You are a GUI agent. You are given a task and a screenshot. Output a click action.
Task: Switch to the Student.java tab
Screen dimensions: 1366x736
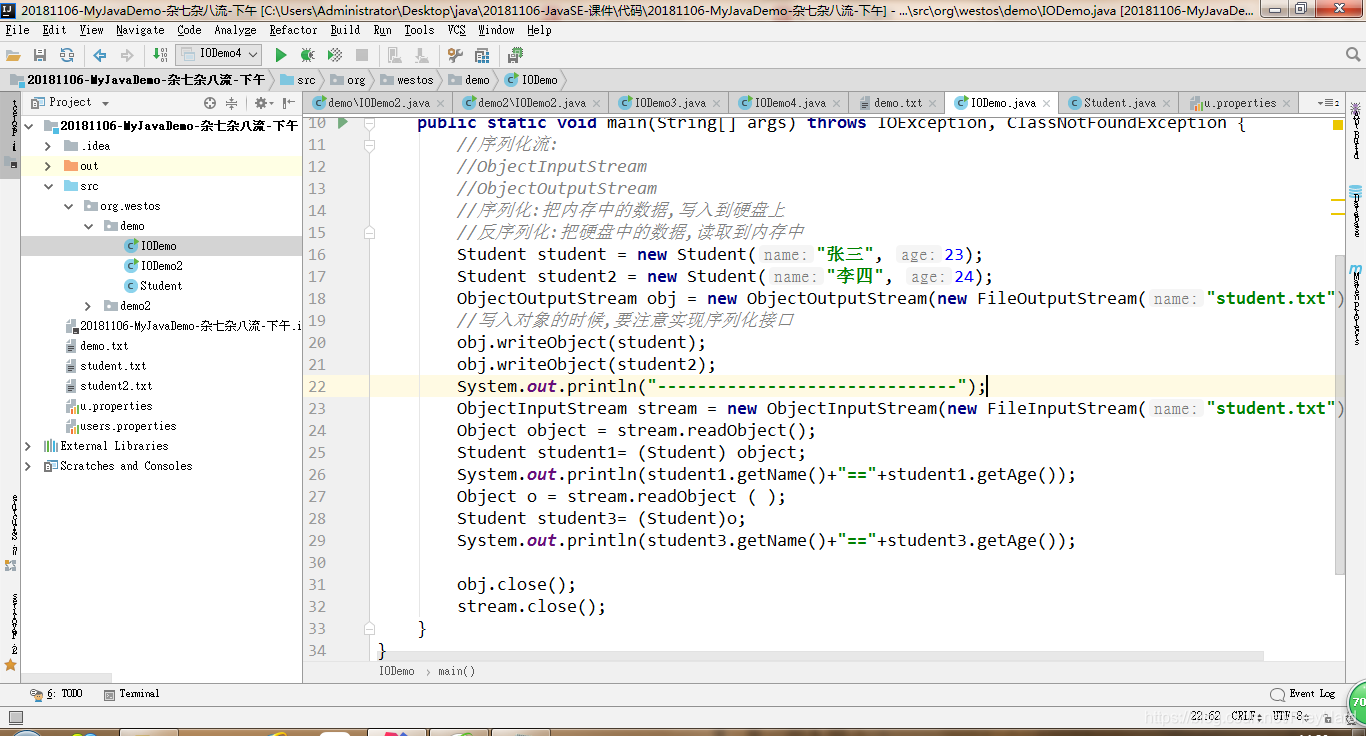pos(1119,102)
